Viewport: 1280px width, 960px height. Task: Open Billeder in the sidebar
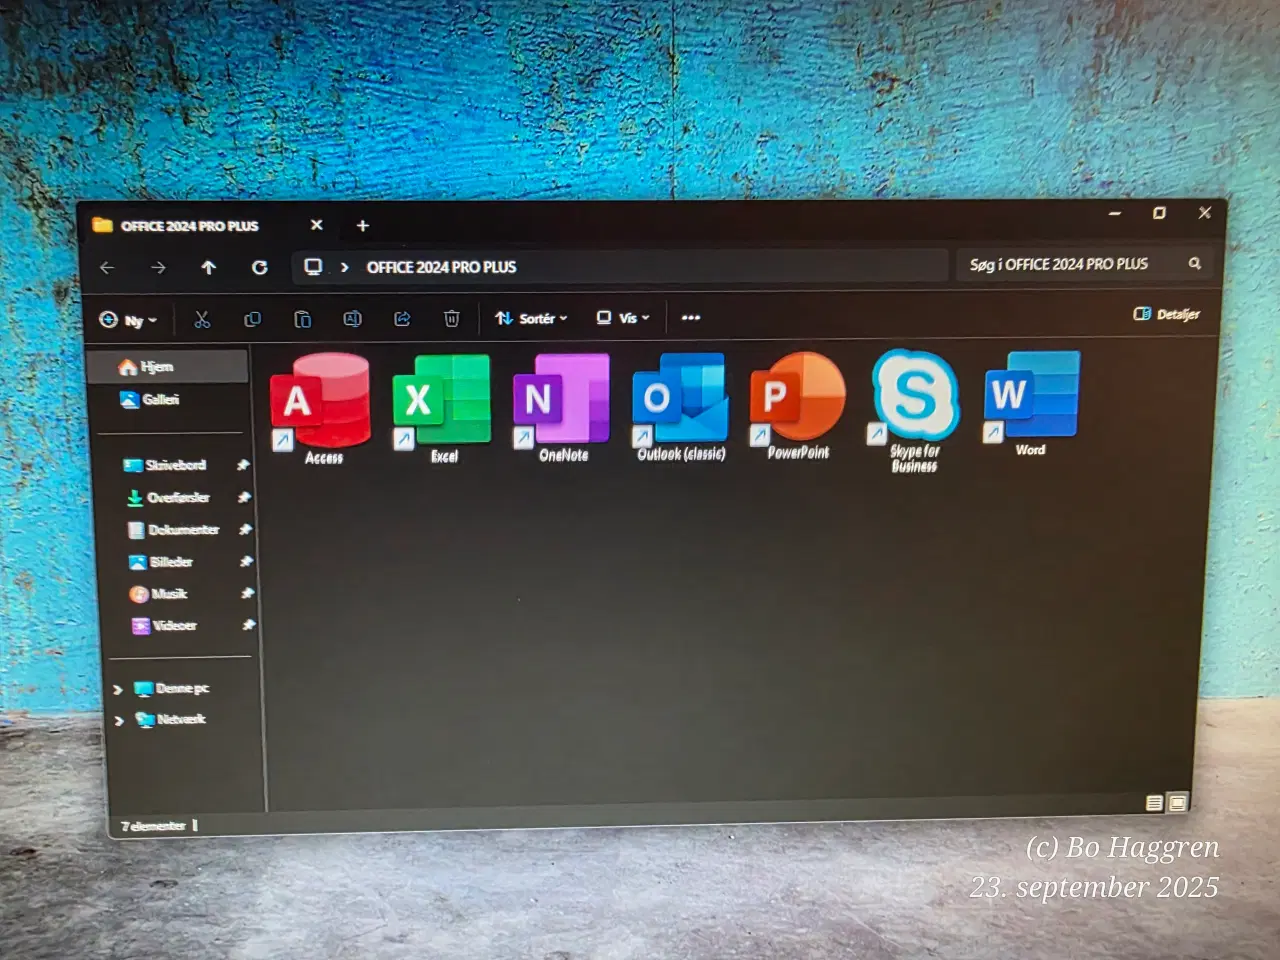click(x=160, y=562)
